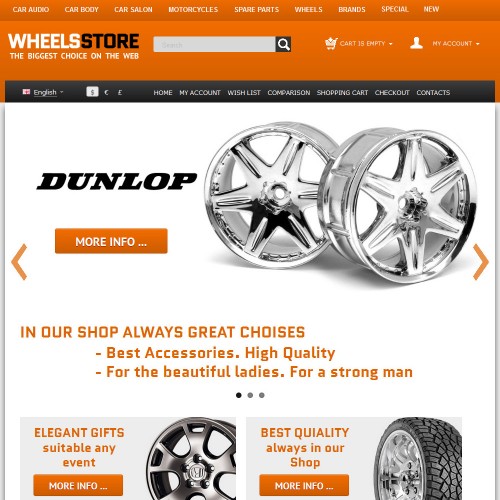
Task: Open the My Account header dropdown
Action: coord(456,44)
